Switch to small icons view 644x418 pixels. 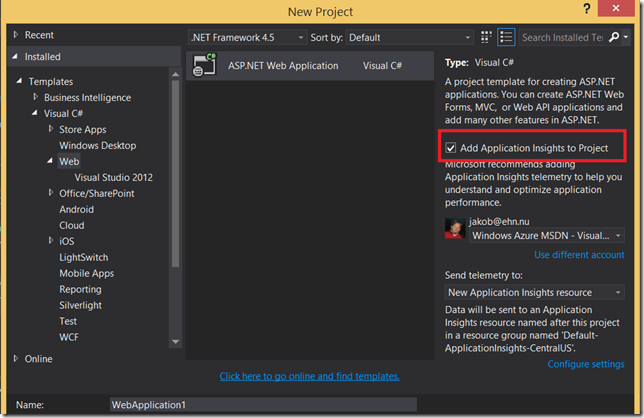486,37
